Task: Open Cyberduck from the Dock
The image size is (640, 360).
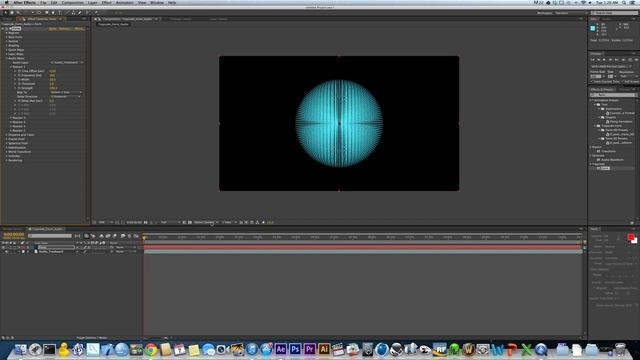Action: [x=64, y=349]
